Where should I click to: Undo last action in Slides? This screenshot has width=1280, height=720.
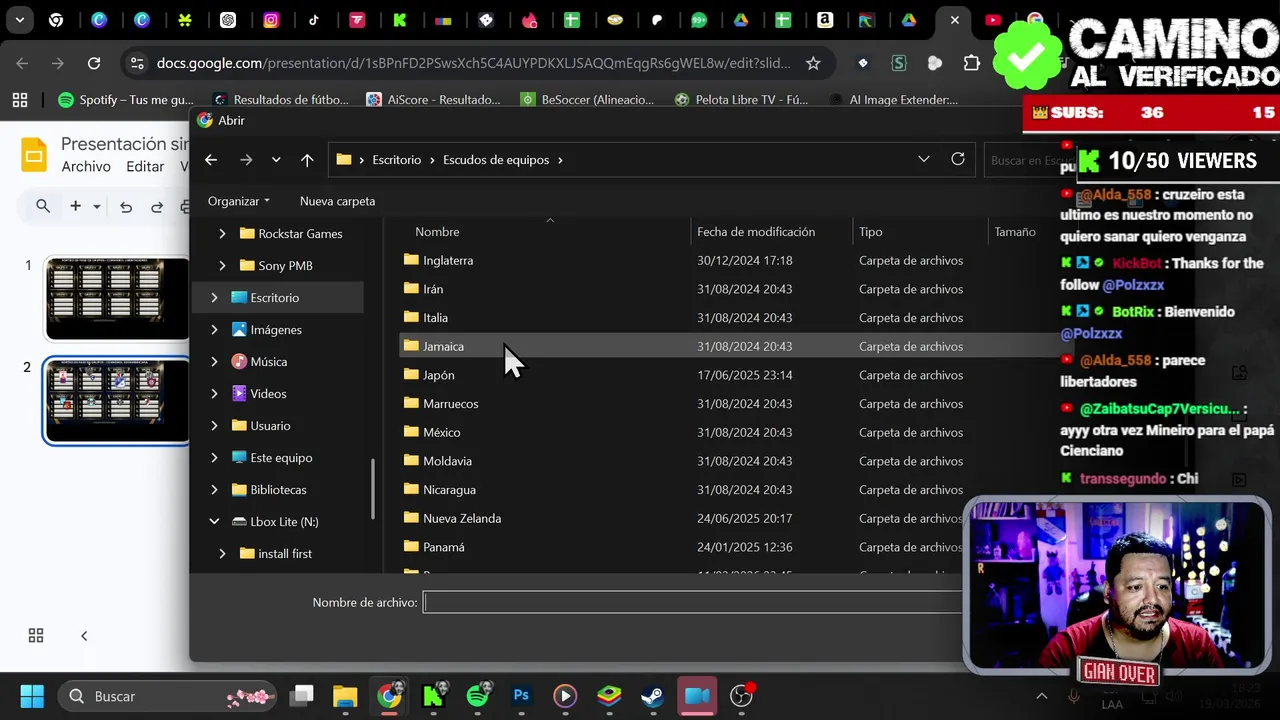[x=126, y=207]
